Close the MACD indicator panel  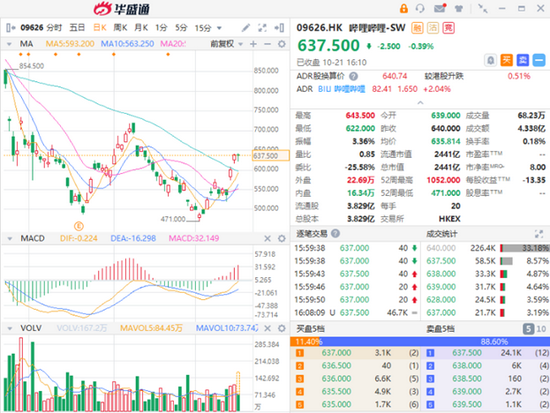tap(267, 239)
